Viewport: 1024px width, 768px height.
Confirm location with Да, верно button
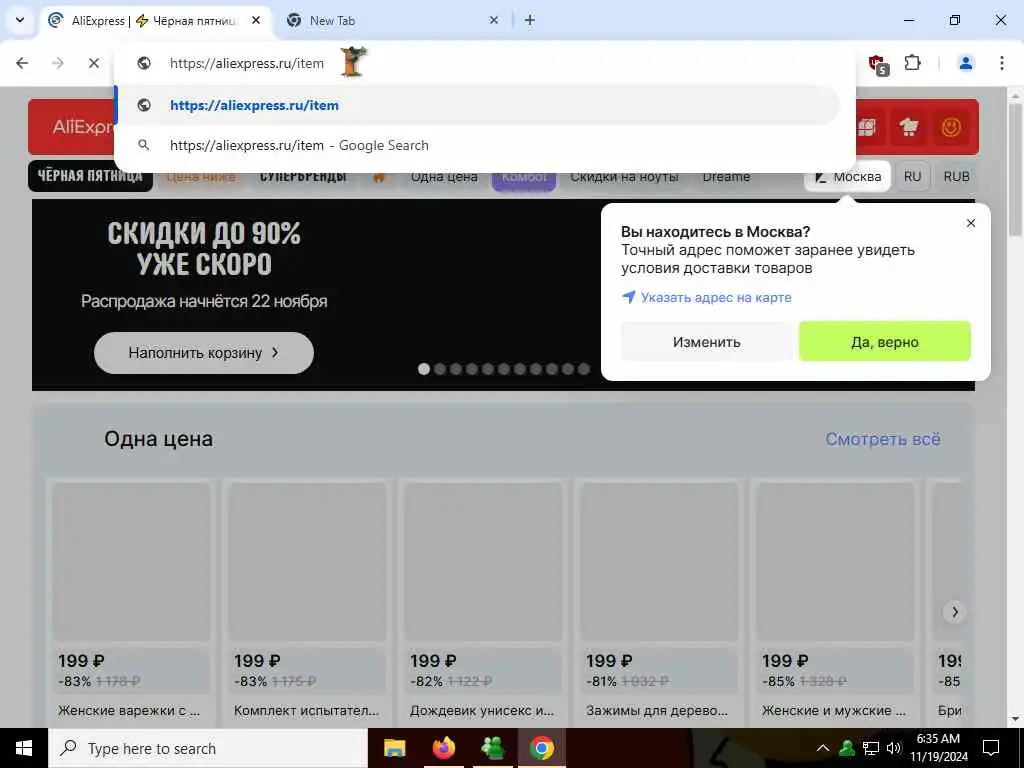pos(885,342)
